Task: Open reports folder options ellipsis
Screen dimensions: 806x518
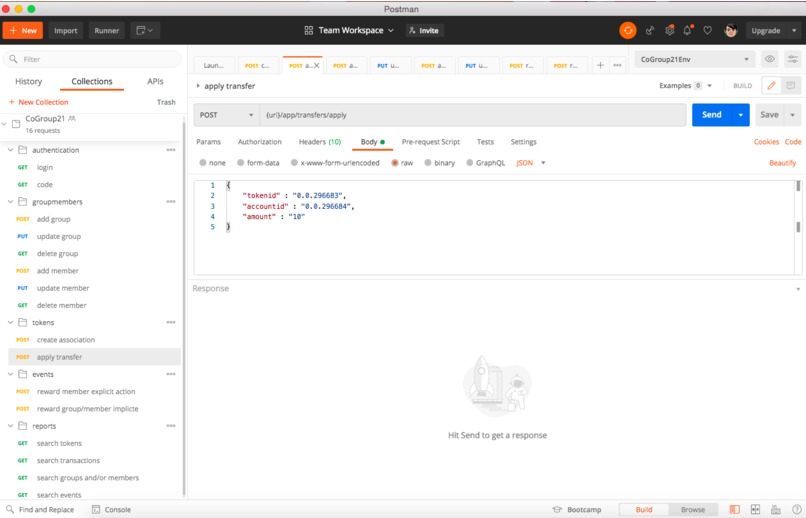Action: click(x=171, y=426)
